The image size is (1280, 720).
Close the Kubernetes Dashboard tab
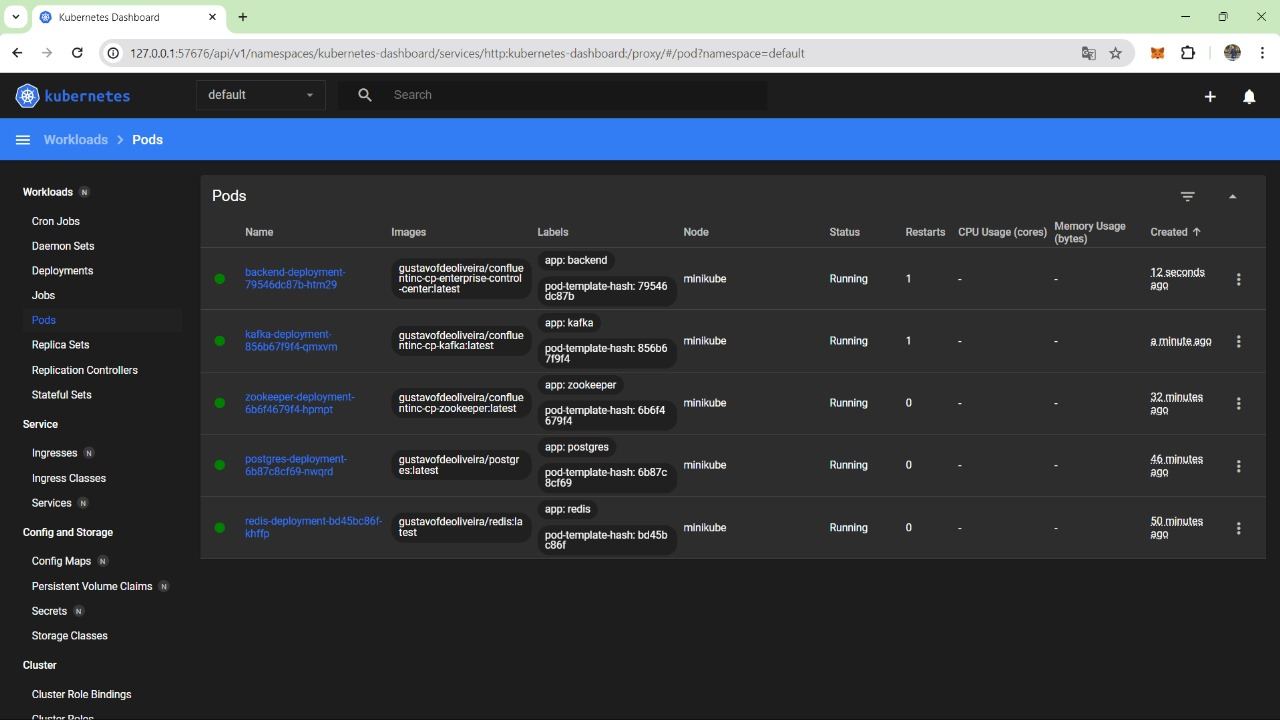coord(213,17)
